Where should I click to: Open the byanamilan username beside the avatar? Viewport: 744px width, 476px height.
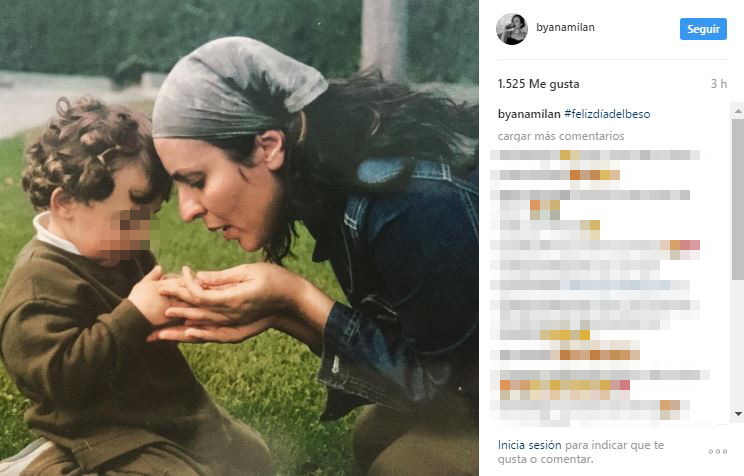point(565,28)
